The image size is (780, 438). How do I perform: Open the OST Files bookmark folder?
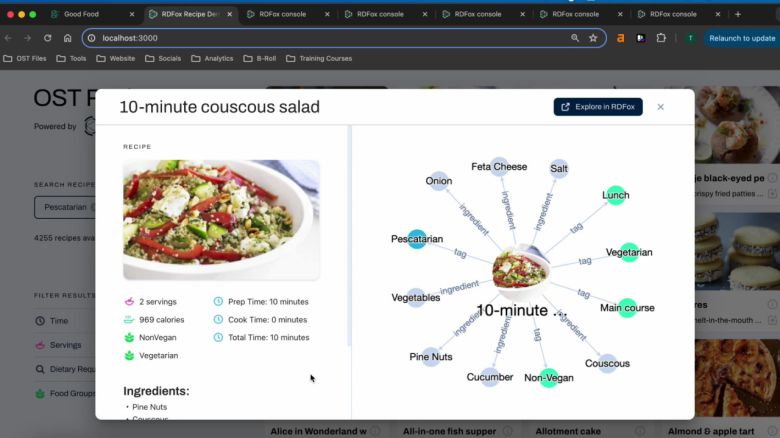coord(25,59)
